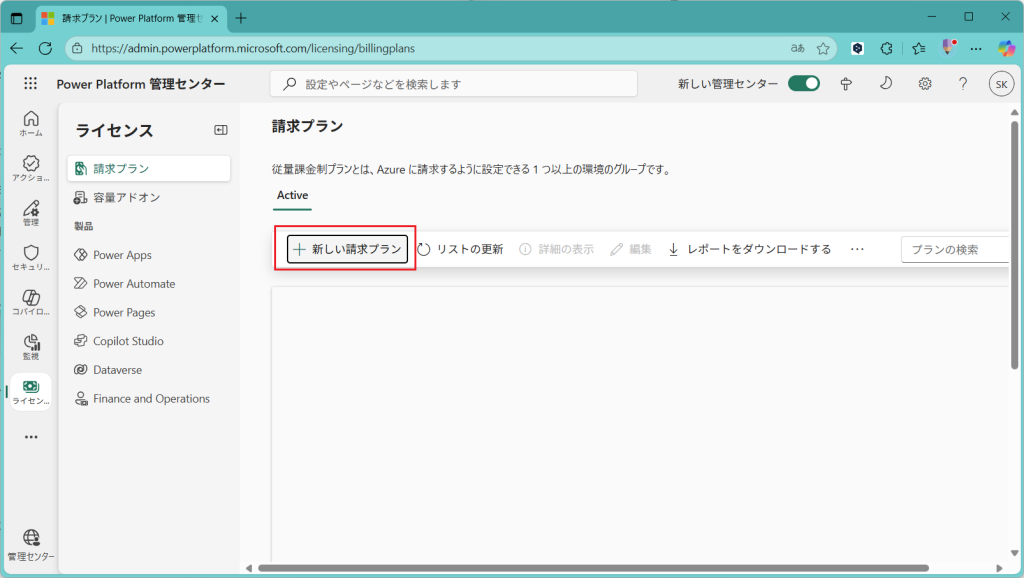Click the browser address bar URL
This screenshot has width=1024, height=578.
(x=253, y=48)
